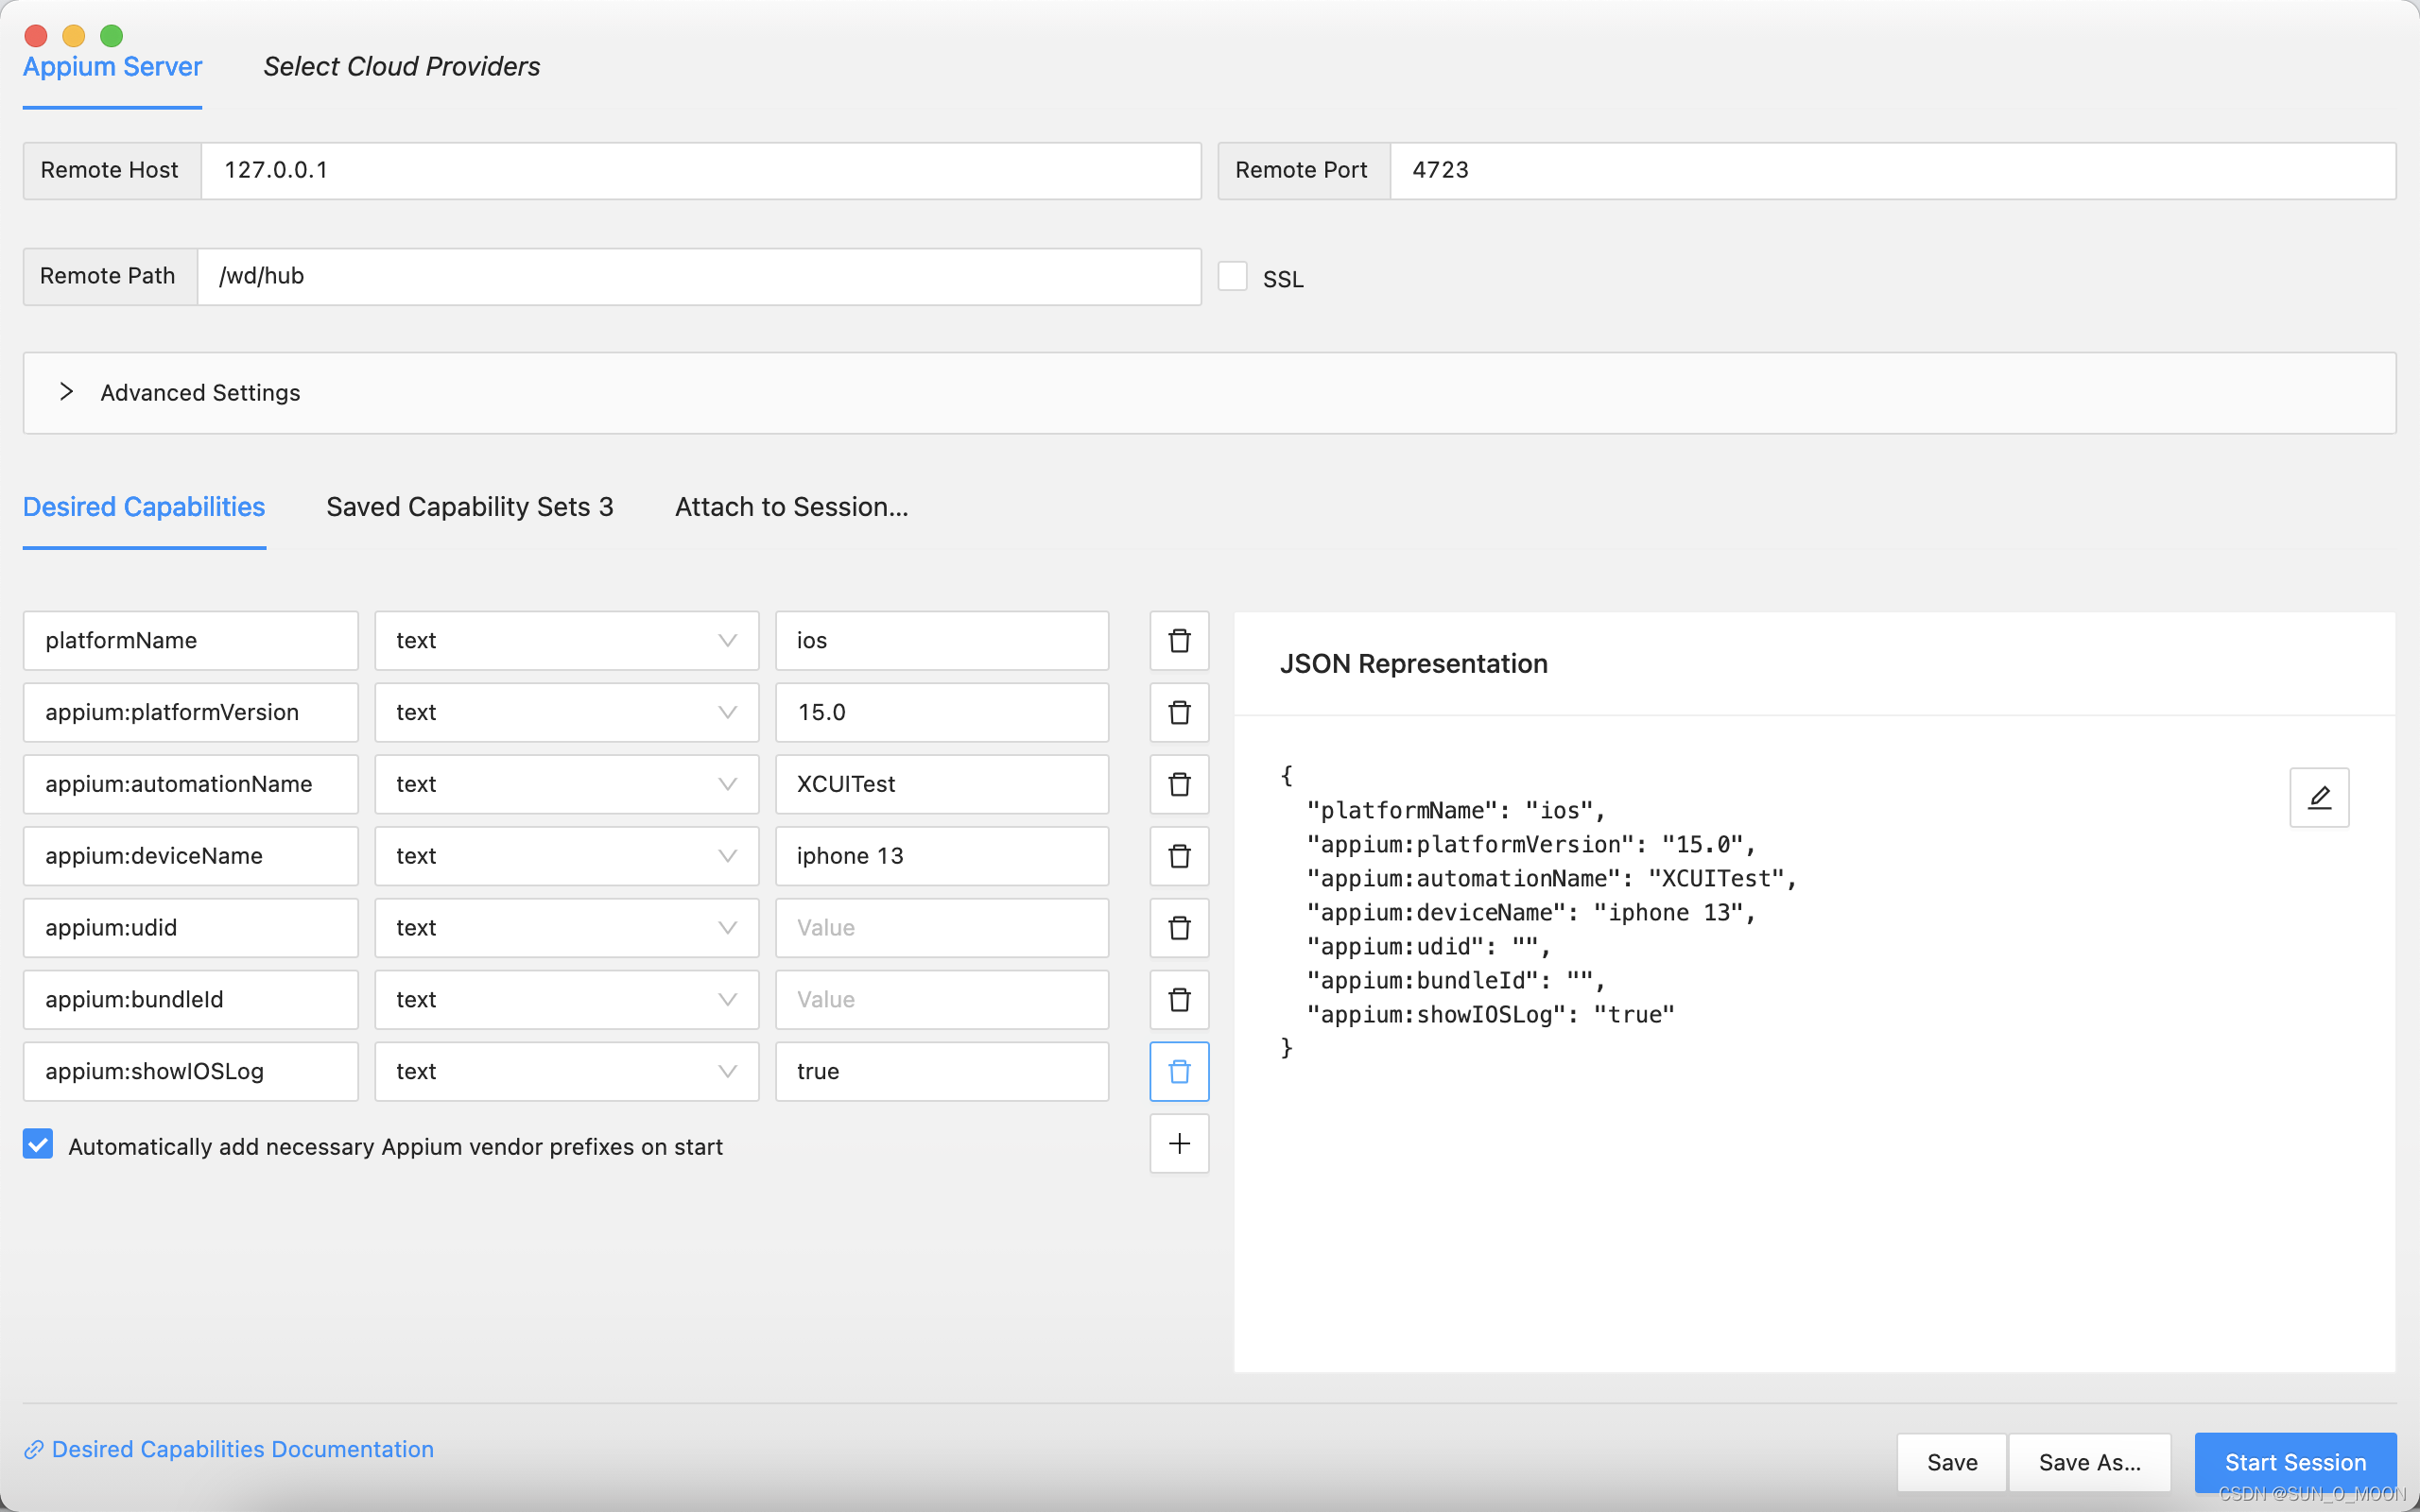Delete the appium:platformVersion capability row
This screenshot has height=1512, width=2420.
pos(1179,712)
